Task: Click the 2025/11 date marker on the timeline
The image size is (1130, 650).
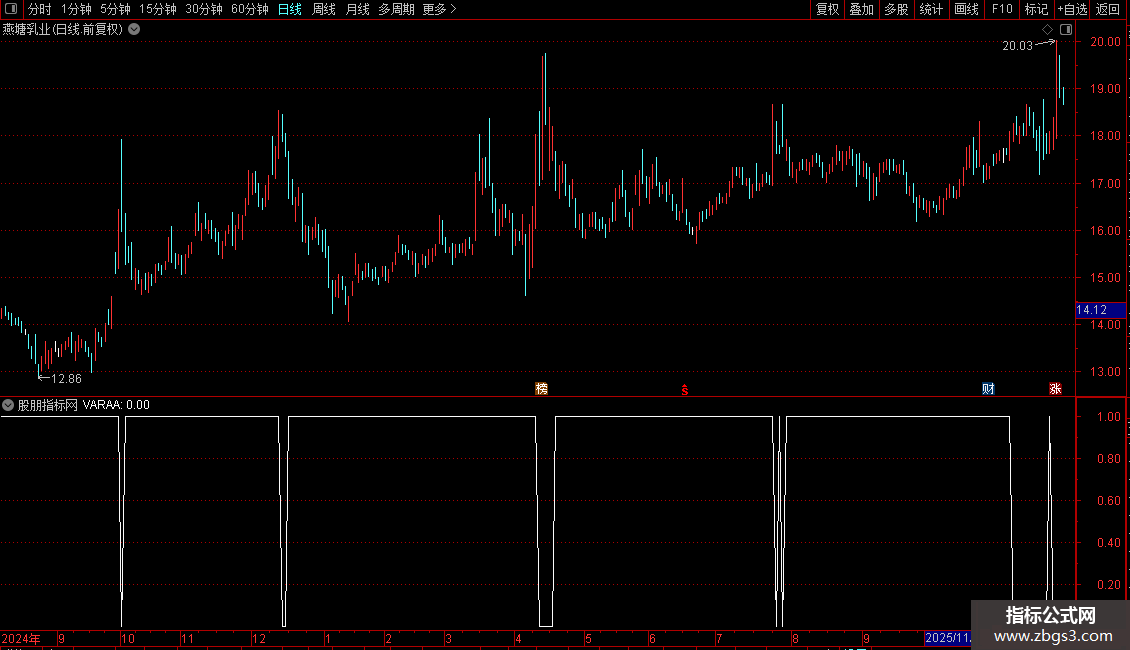Action: click(948, 638)
